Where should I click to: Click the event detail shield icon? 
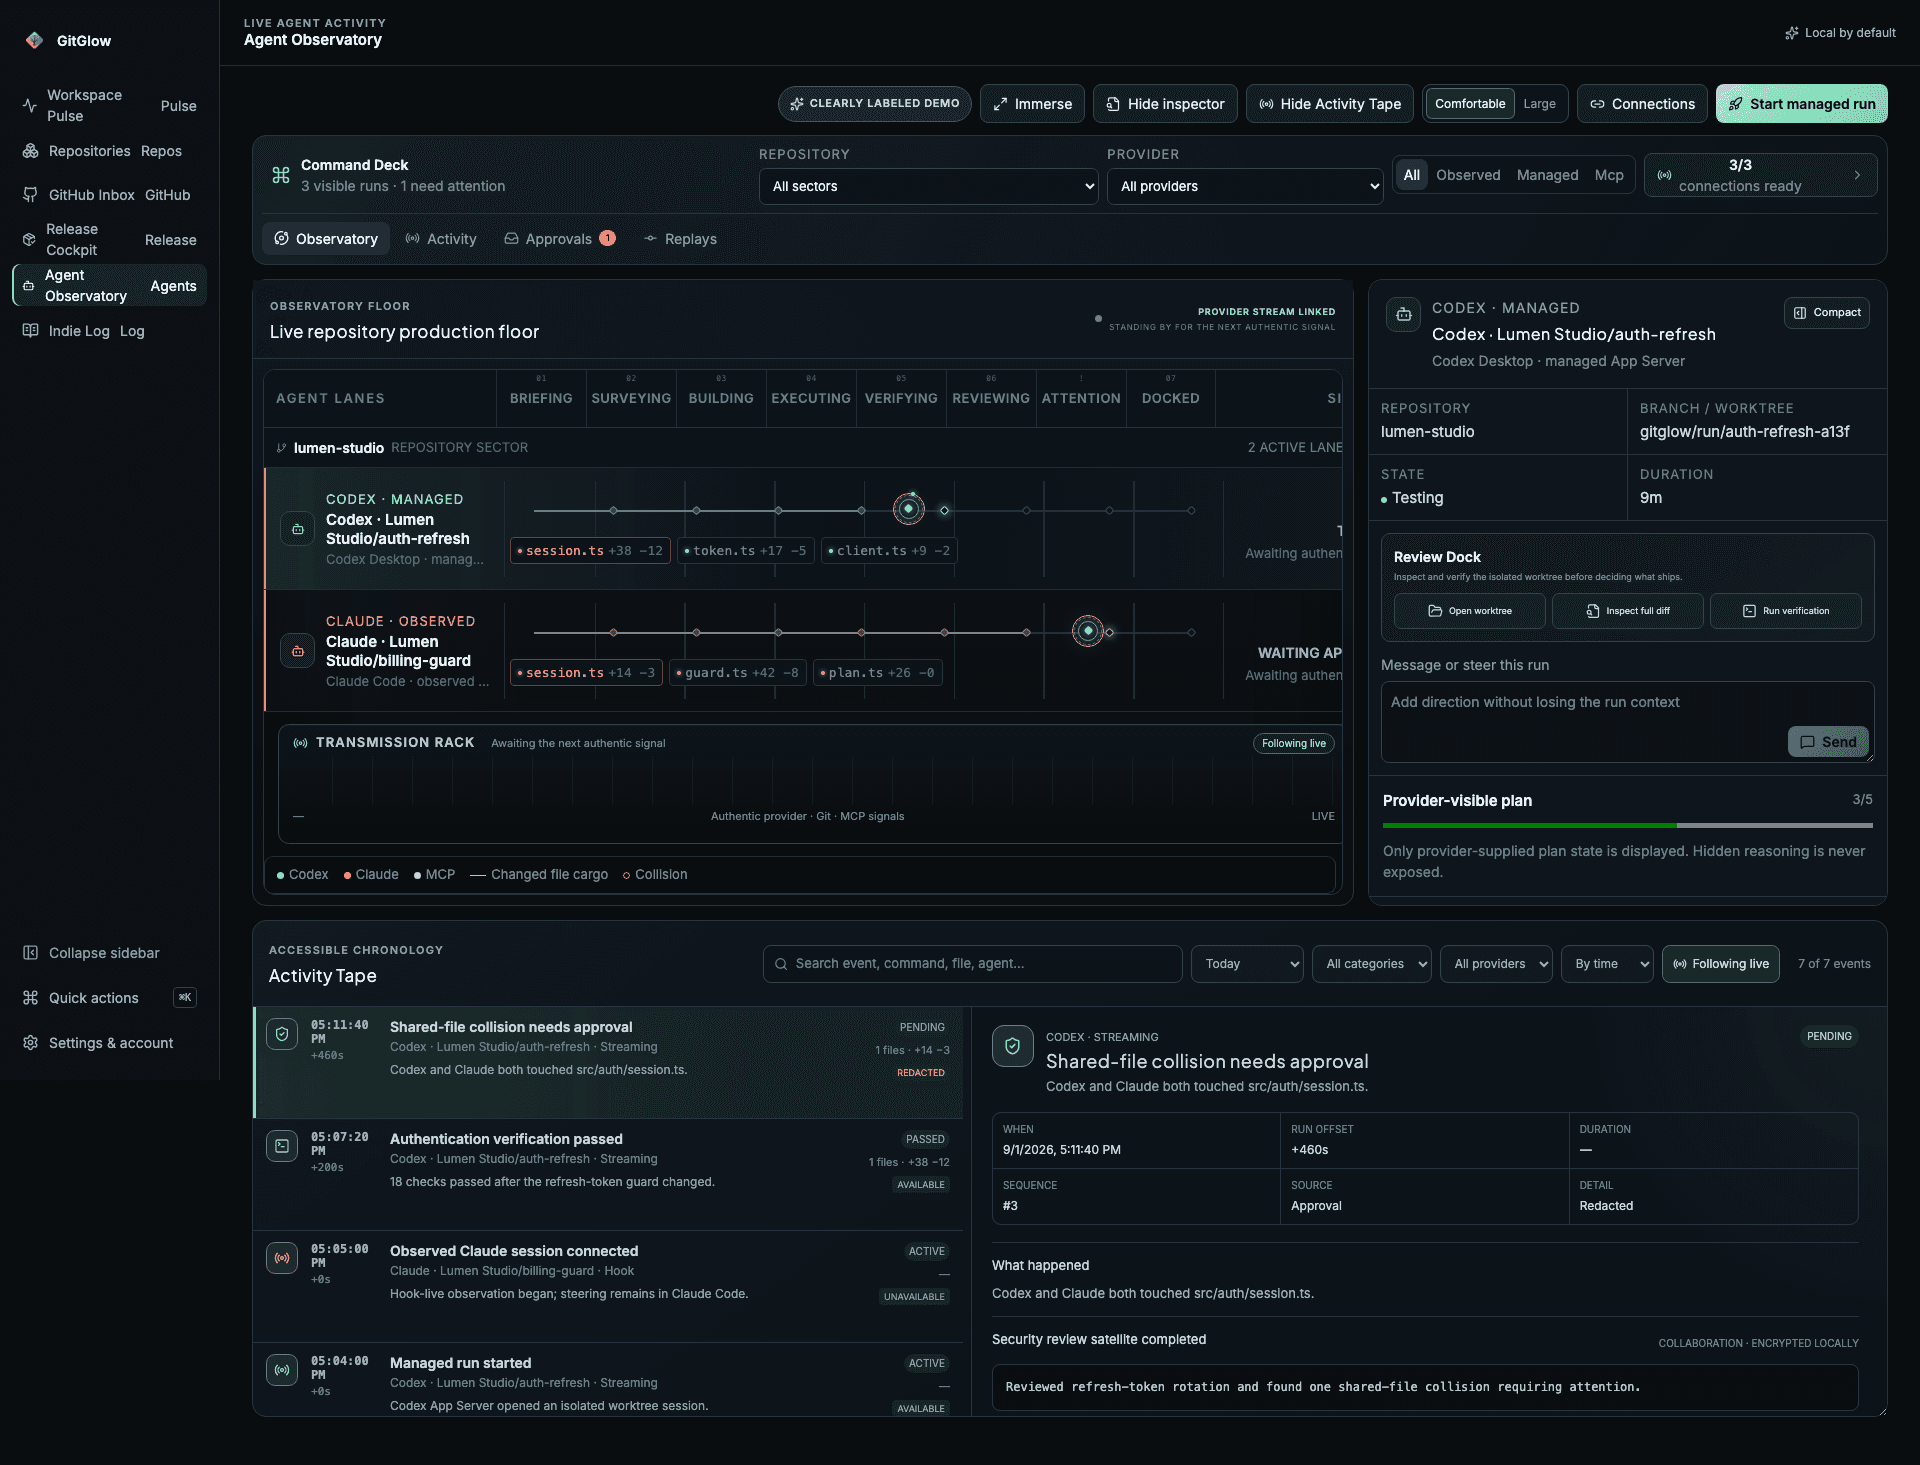[1013, 1046]
